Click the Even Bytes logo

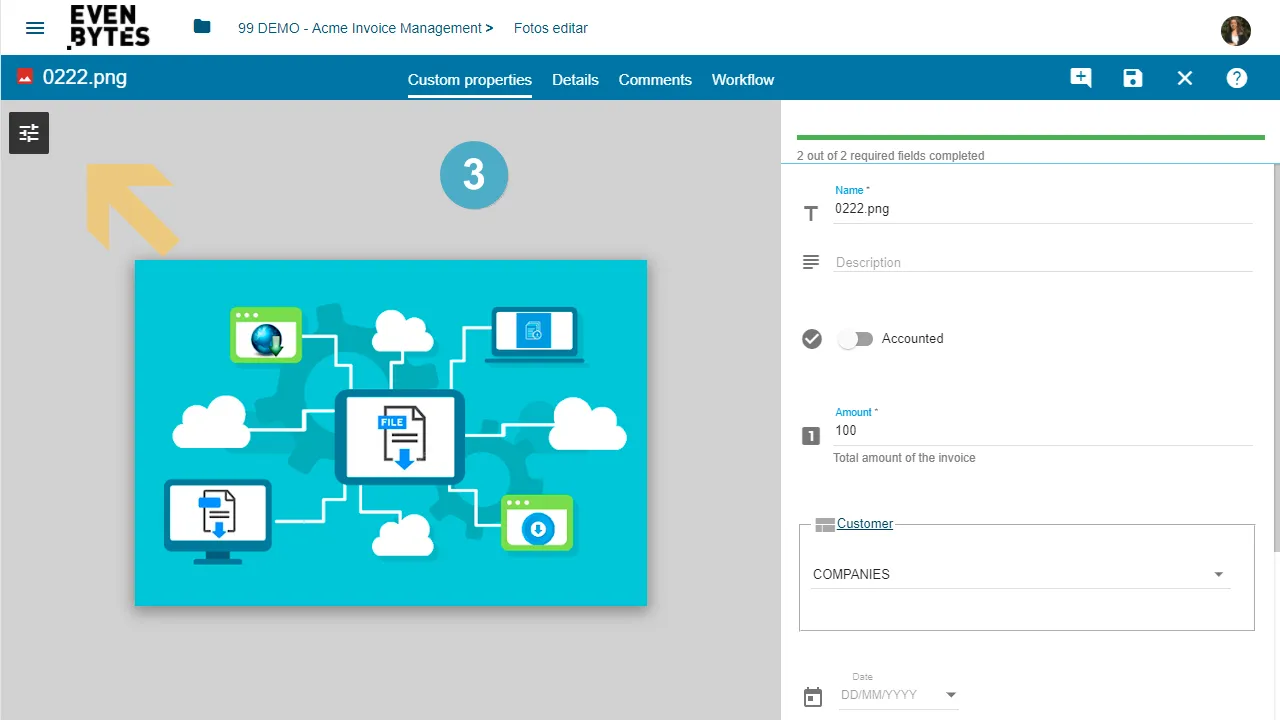(109, 27)
